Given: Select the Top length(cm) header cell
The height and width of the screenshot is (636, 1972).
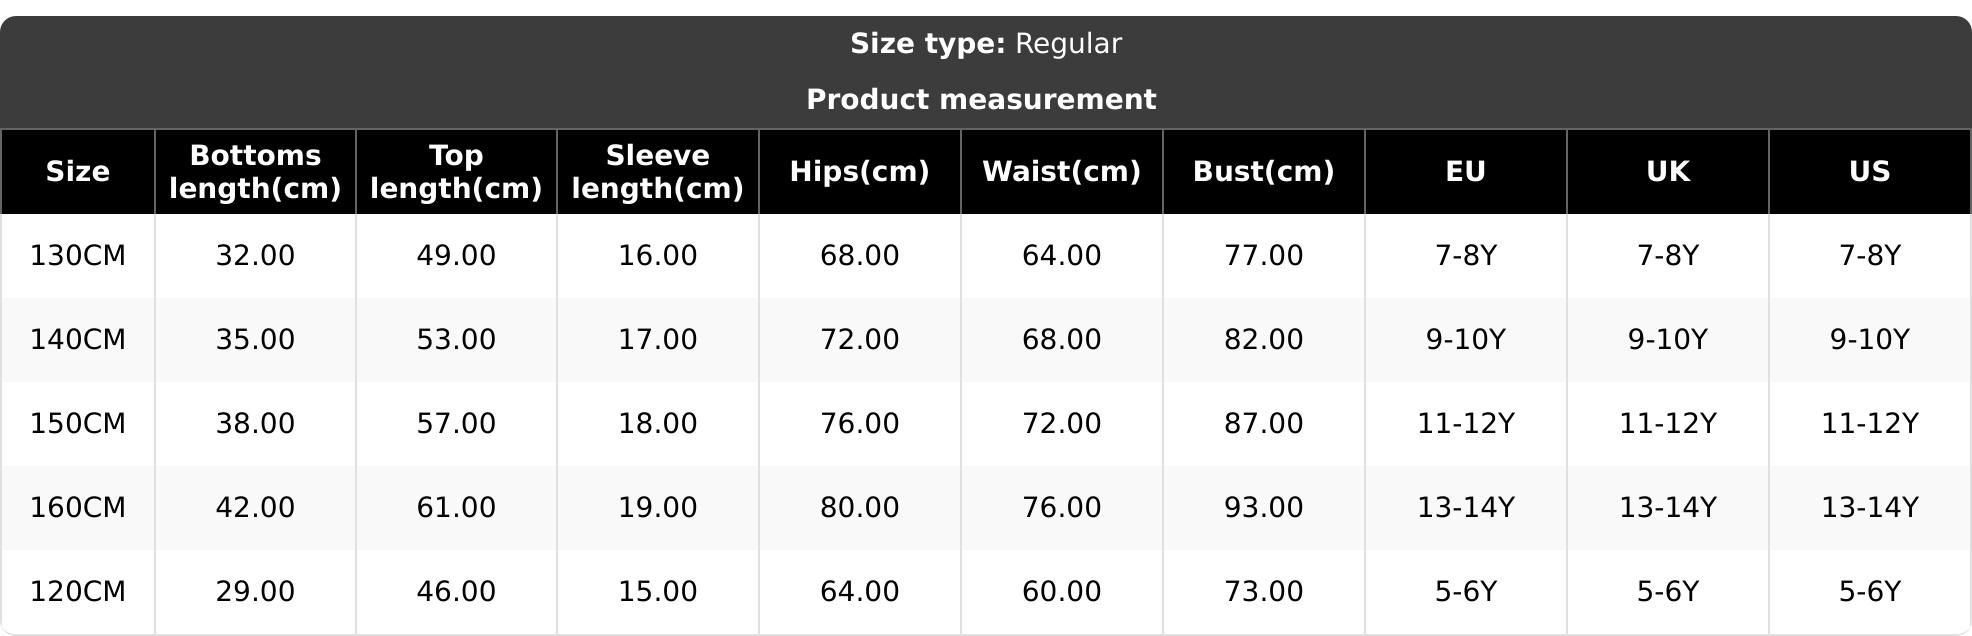Looking at the screenshot, I should tap(456, 172).
